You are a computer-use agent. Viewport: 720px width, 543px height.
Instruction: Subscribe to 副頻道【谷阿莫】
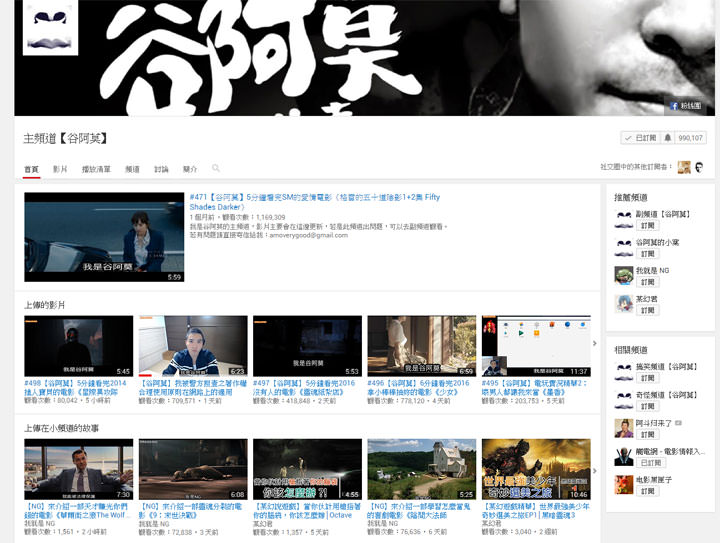tap(647, 225)
